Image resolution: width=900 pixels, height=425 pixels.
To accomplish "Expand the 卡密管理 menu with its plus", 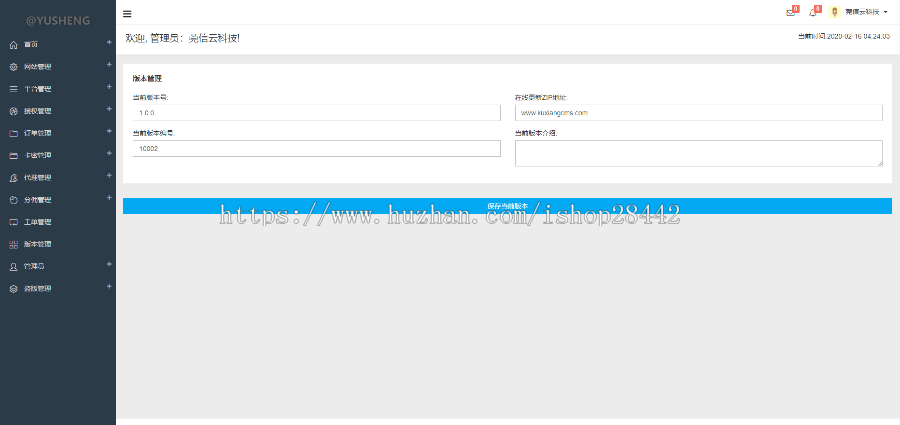I will (109, 153).
